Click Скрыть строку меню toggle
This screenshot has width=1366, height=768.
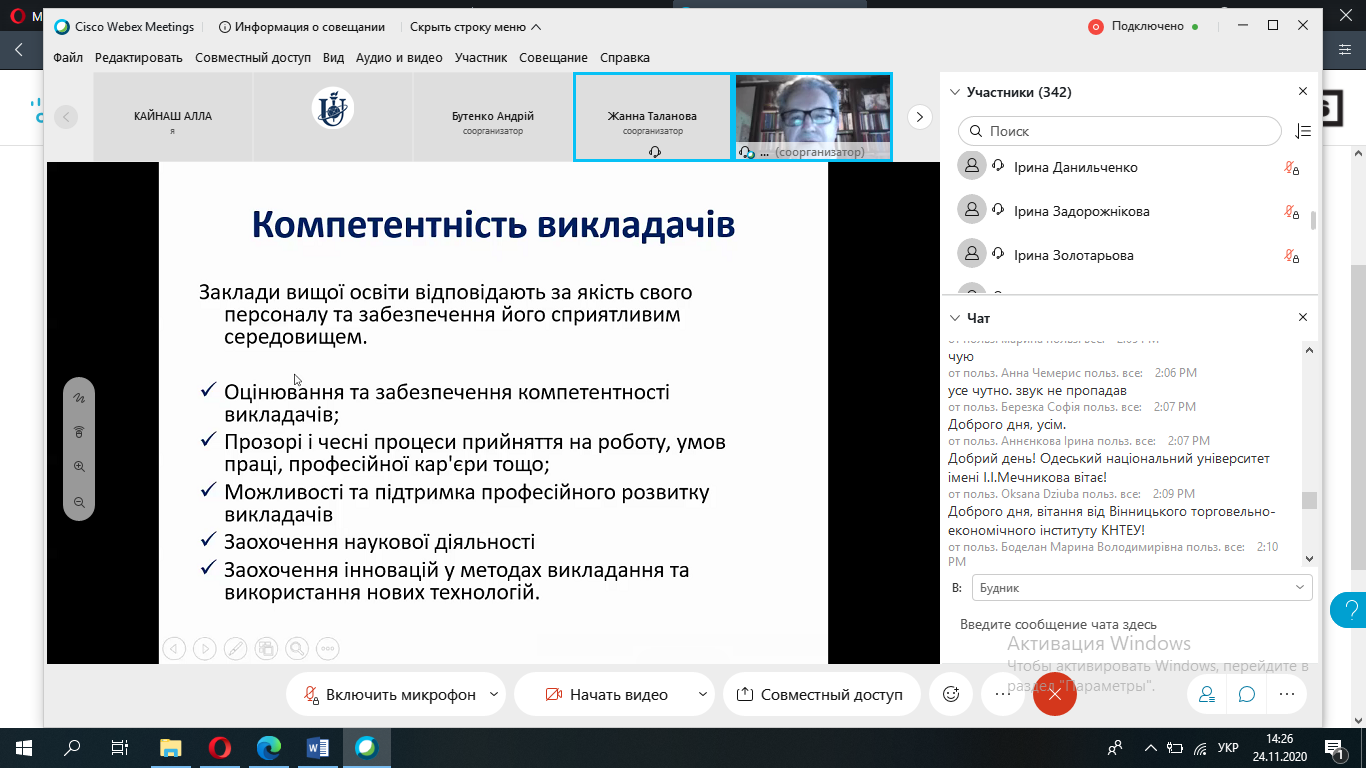(x=476, y=27)
